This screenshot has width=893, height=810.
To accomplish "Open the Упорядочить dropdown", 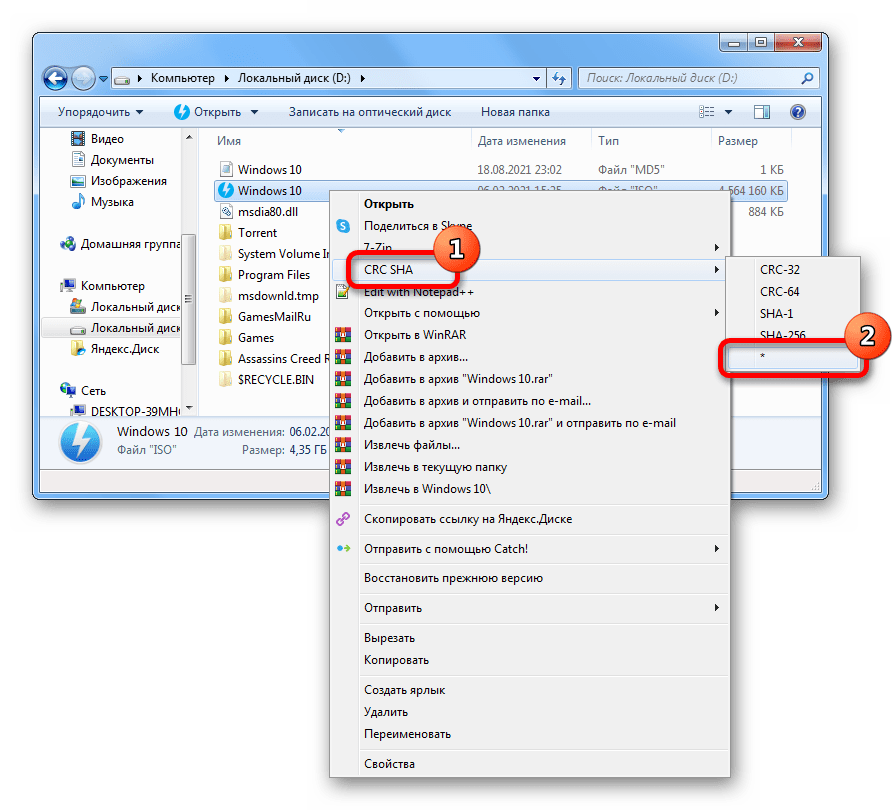I will pos(100,112).
